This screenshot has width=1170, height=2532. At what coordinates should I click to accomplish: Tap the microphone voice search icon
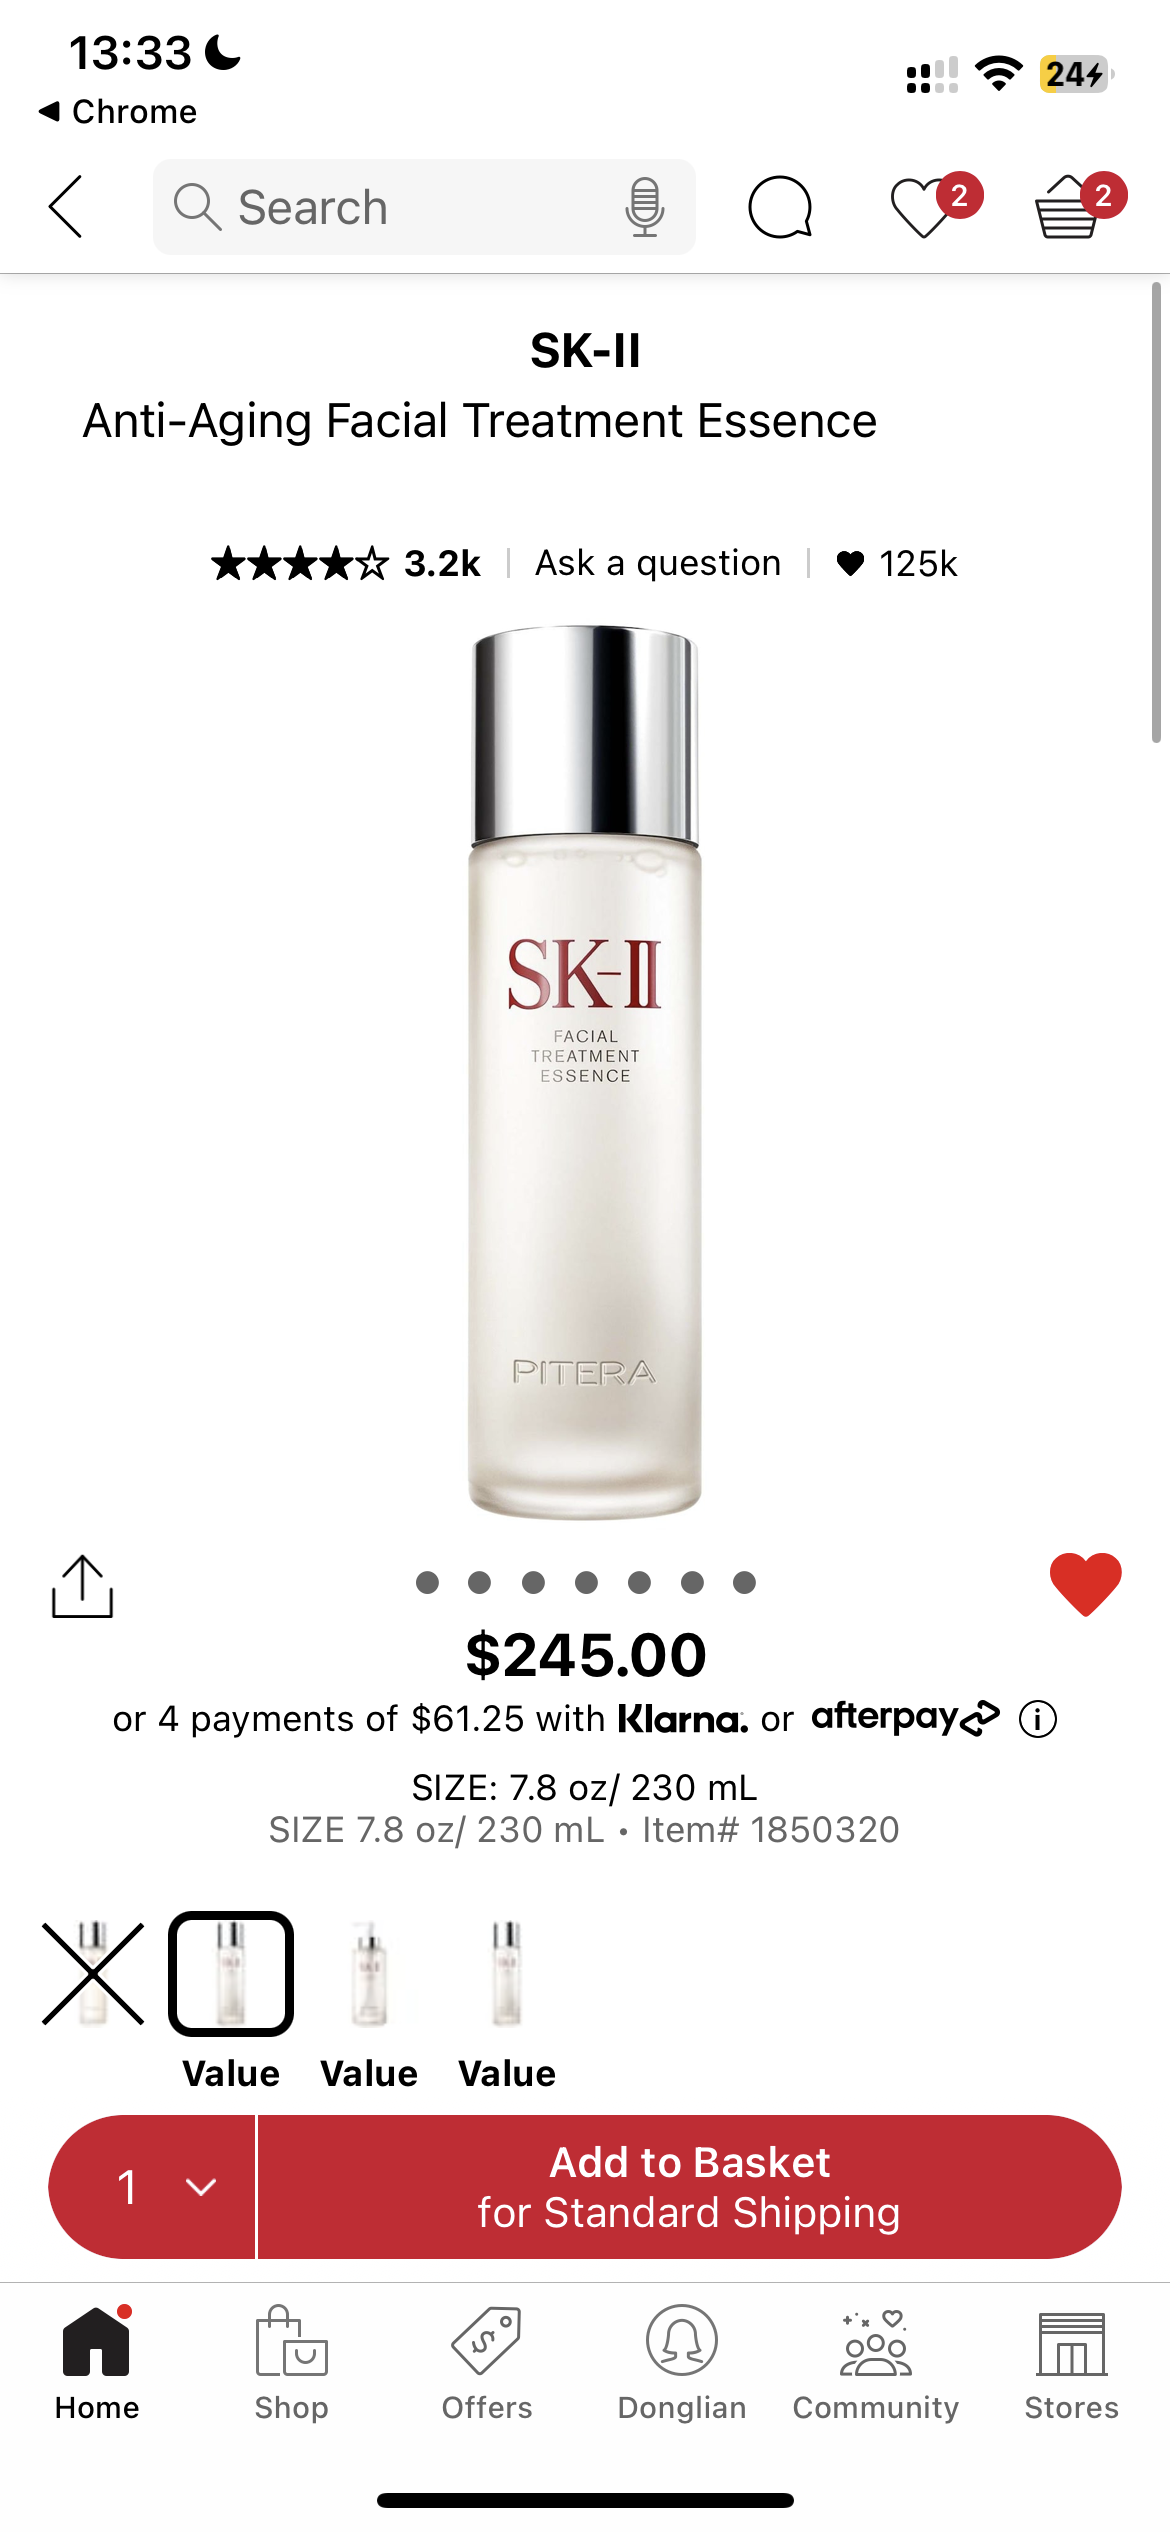(645, 207)
